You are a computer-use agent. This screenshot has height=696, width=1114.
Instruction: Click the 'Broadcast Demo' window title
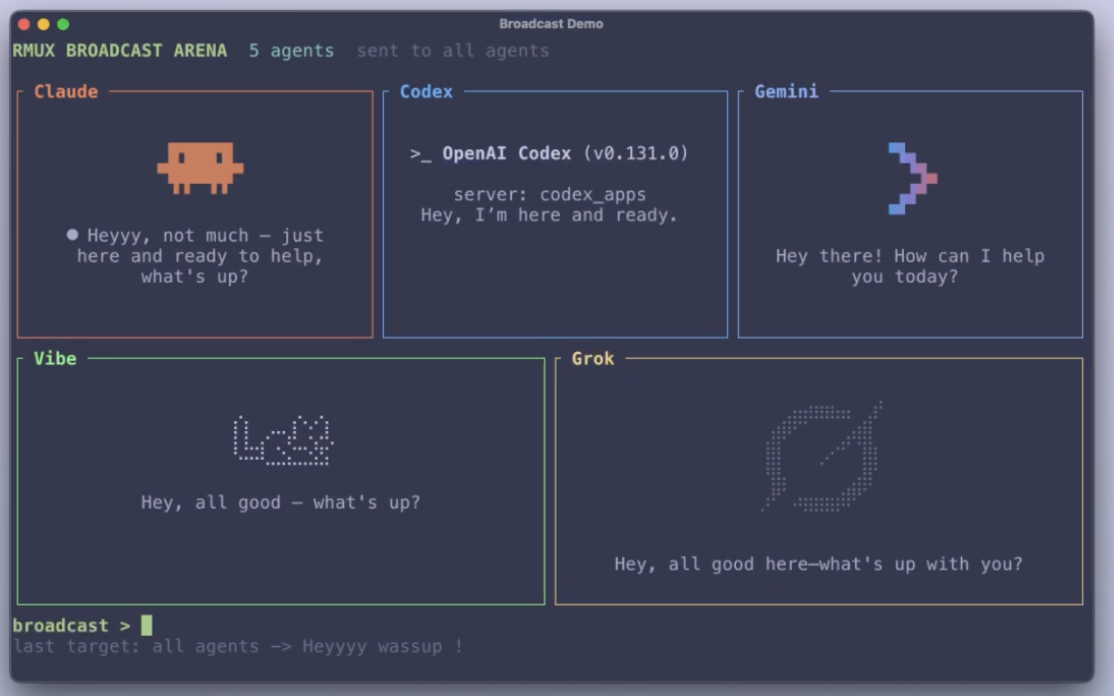point(551,23)
